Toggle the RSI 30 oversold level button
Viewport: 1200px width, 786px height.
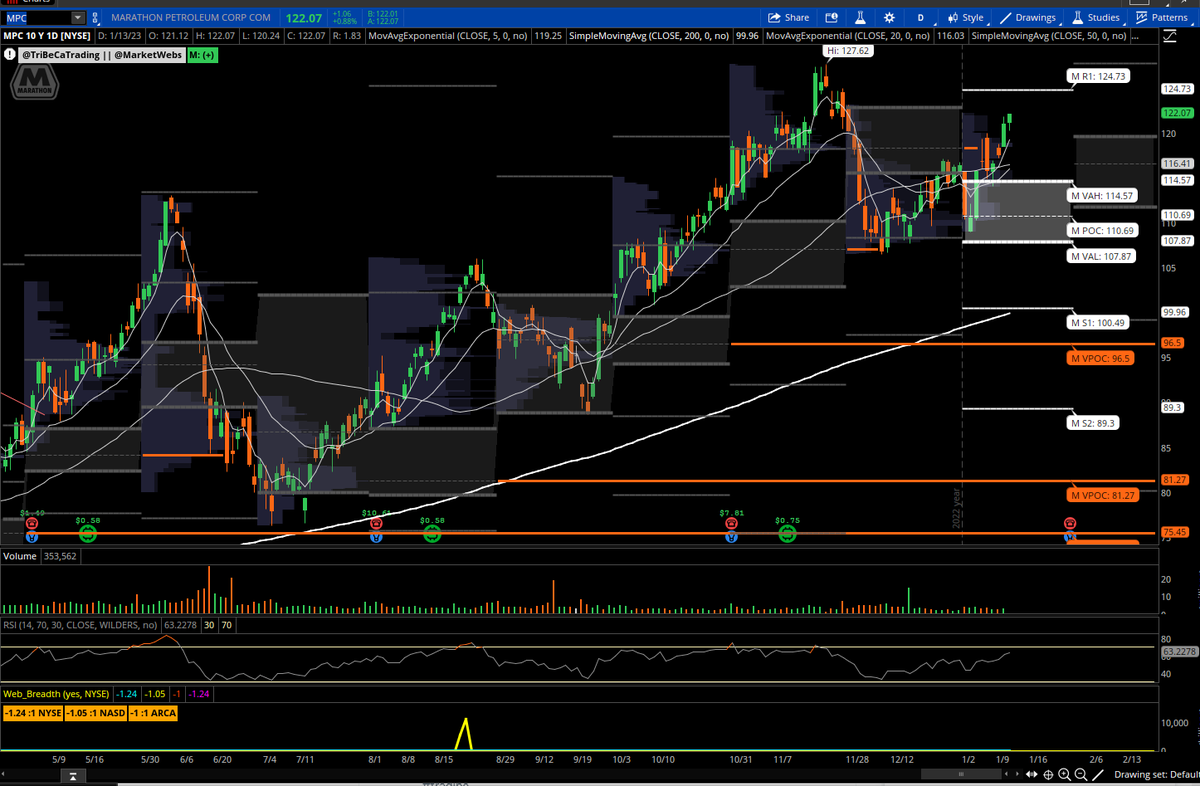tap(207, 624)
